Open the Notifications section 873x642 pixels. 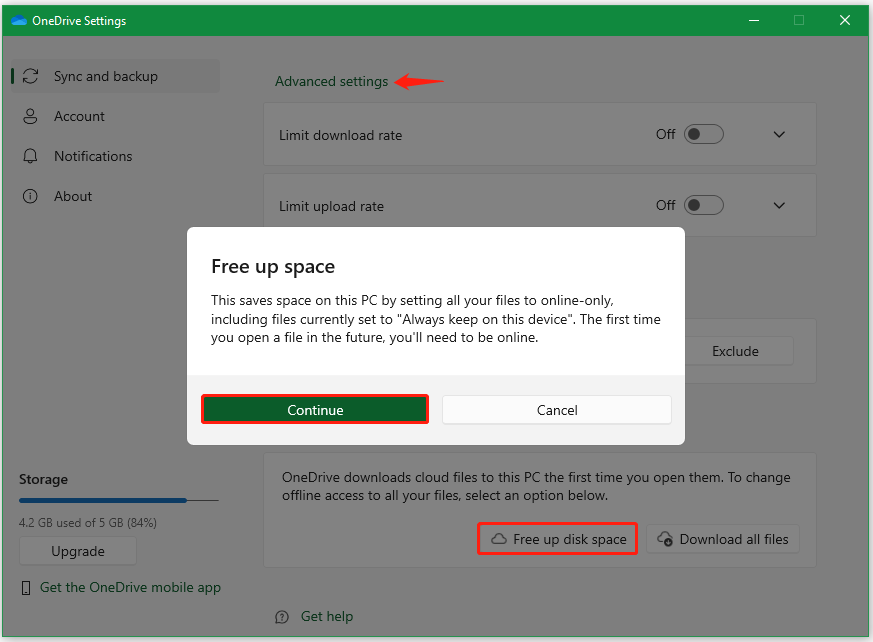pyautogui.click(x=115, y=156)
